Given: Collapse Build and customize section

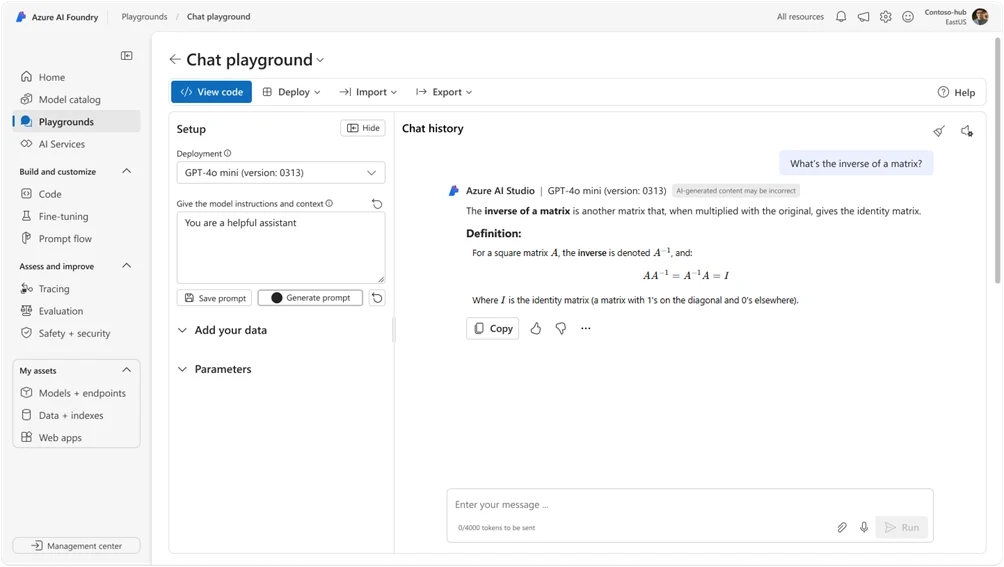Looking at the screenshot, I should (x=127, y=171).
